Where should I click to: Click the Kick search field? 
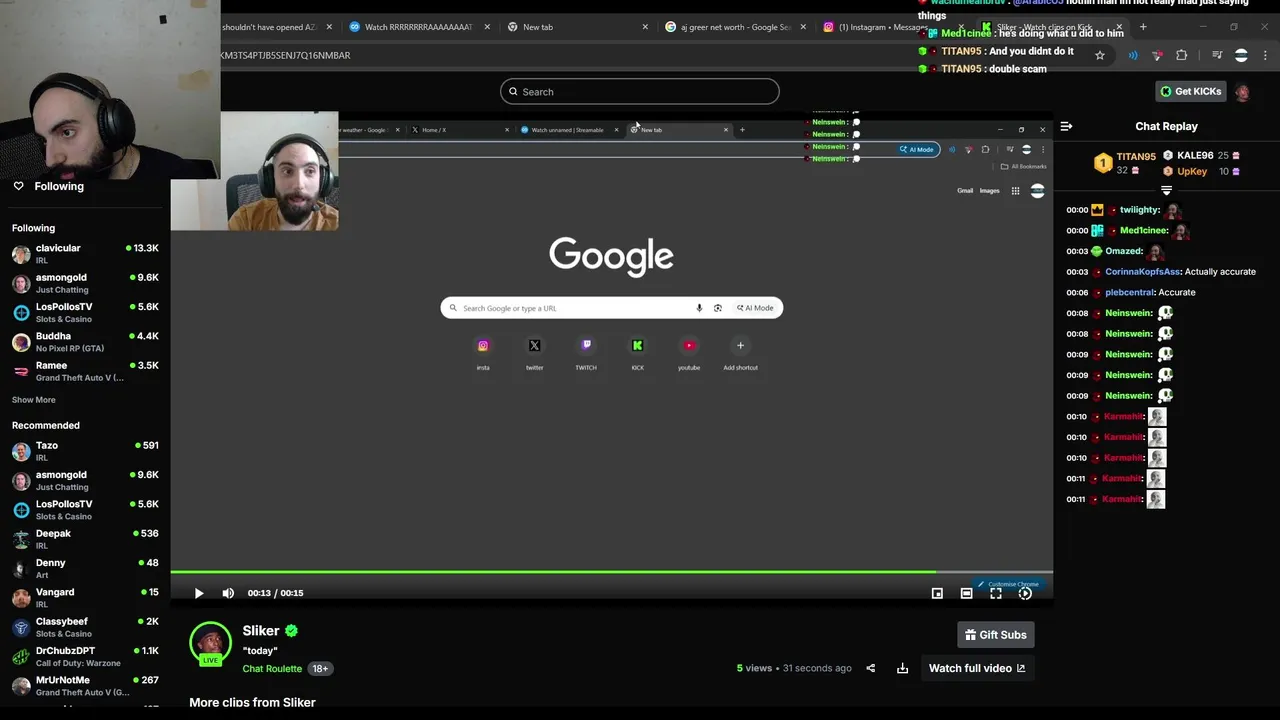click(640, 91)
